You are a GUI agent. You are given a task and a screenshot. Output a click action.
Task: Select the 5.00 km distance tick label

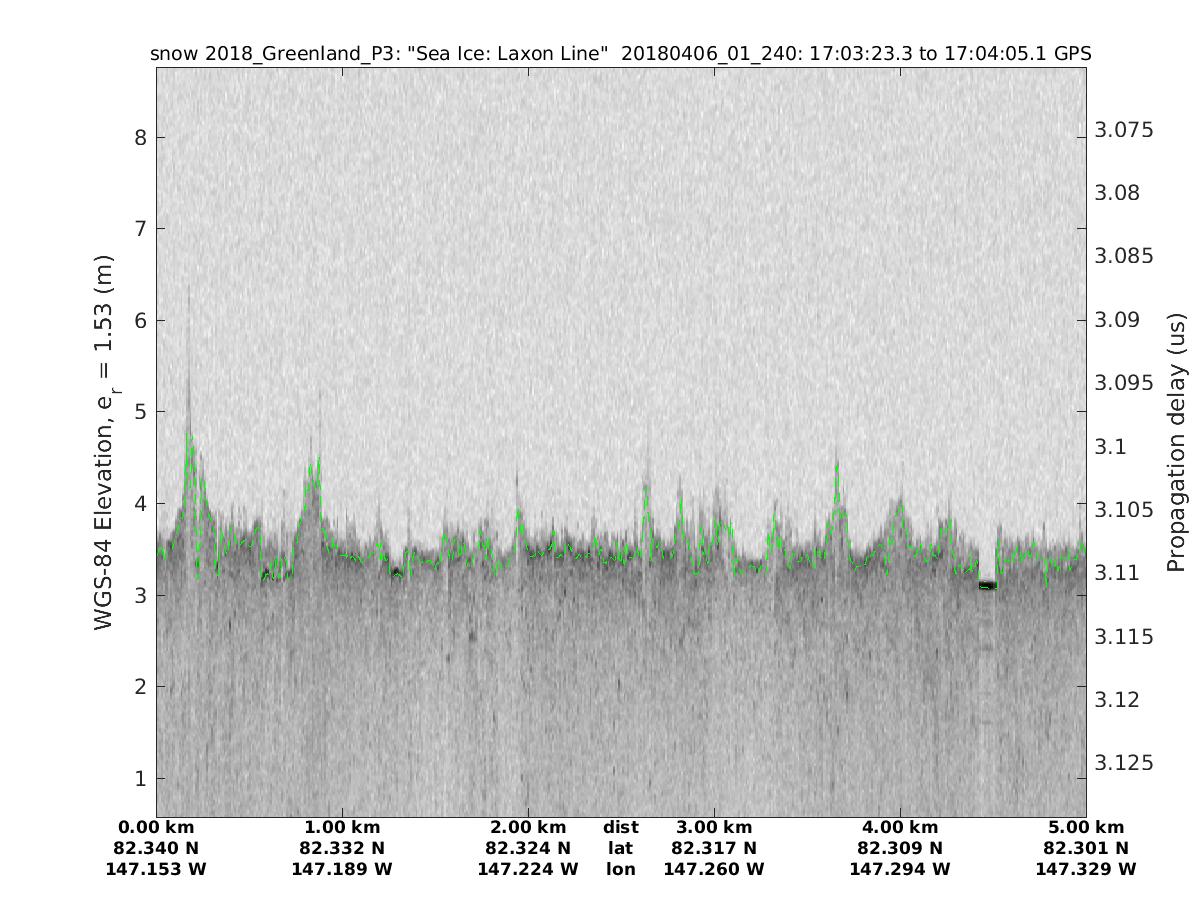pyautogui.click(x=1086, y=827)
